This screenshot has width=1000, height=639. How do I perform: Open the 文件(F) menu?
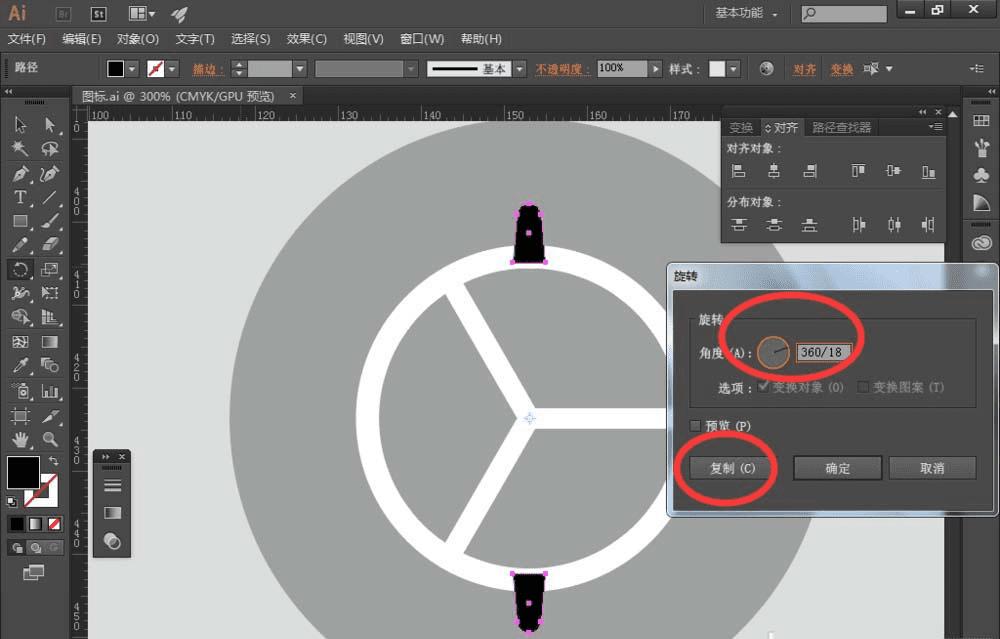[x=26, y=39]
